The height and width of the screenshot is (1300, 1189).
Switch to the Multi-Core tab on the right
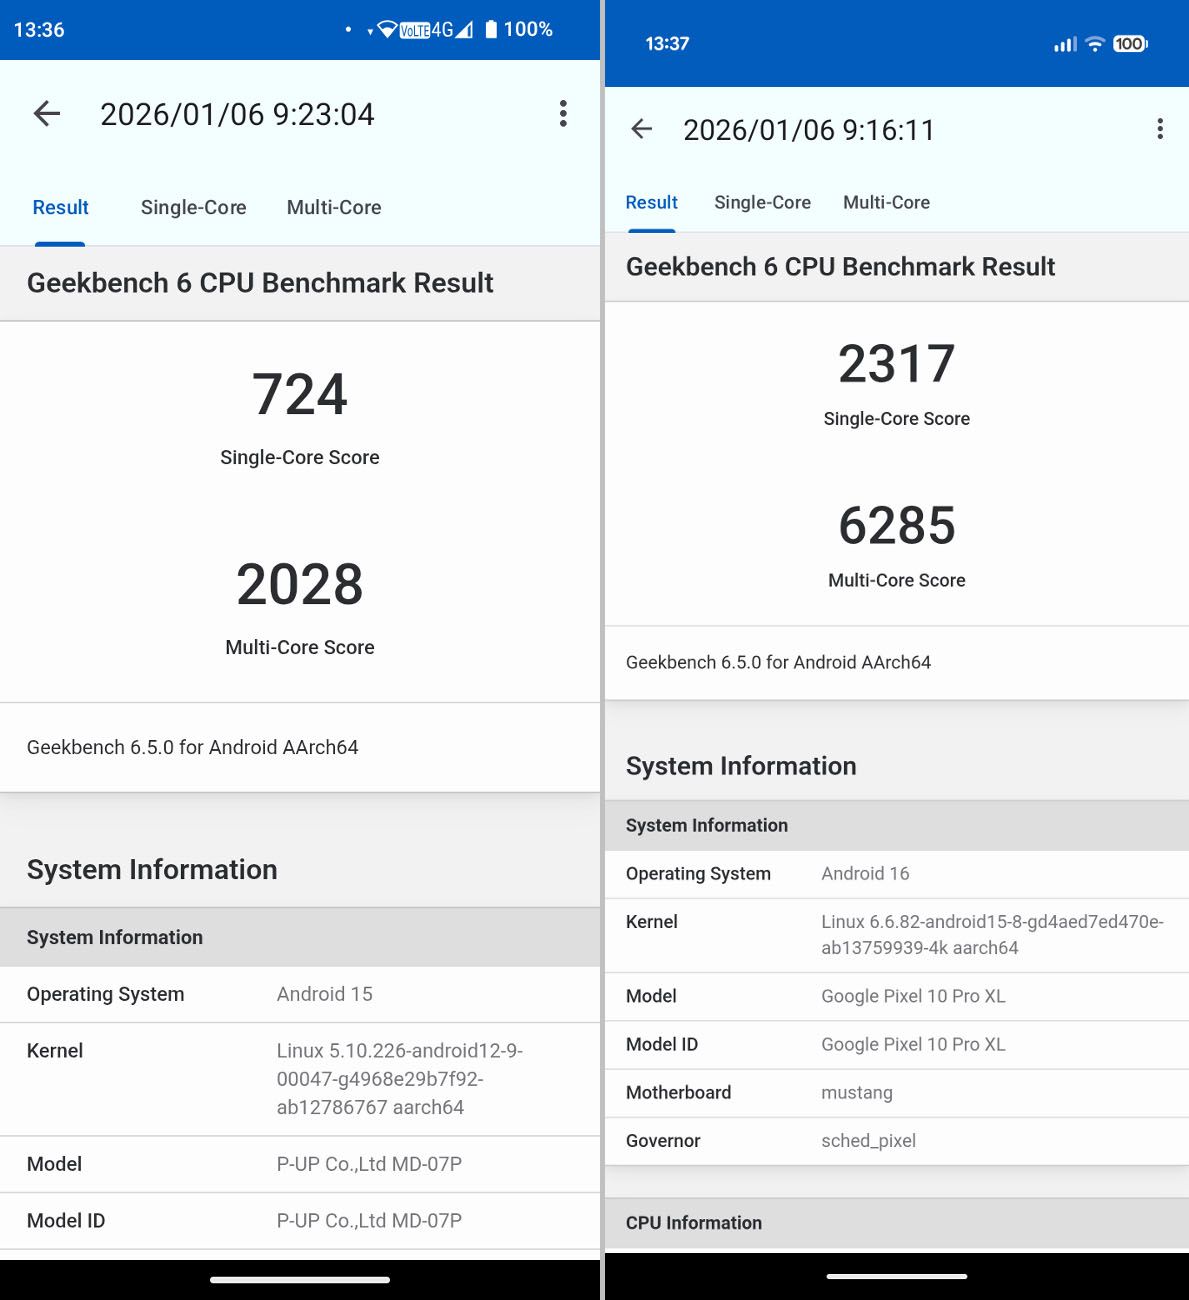pyautogui.click(x=886, y=202)
